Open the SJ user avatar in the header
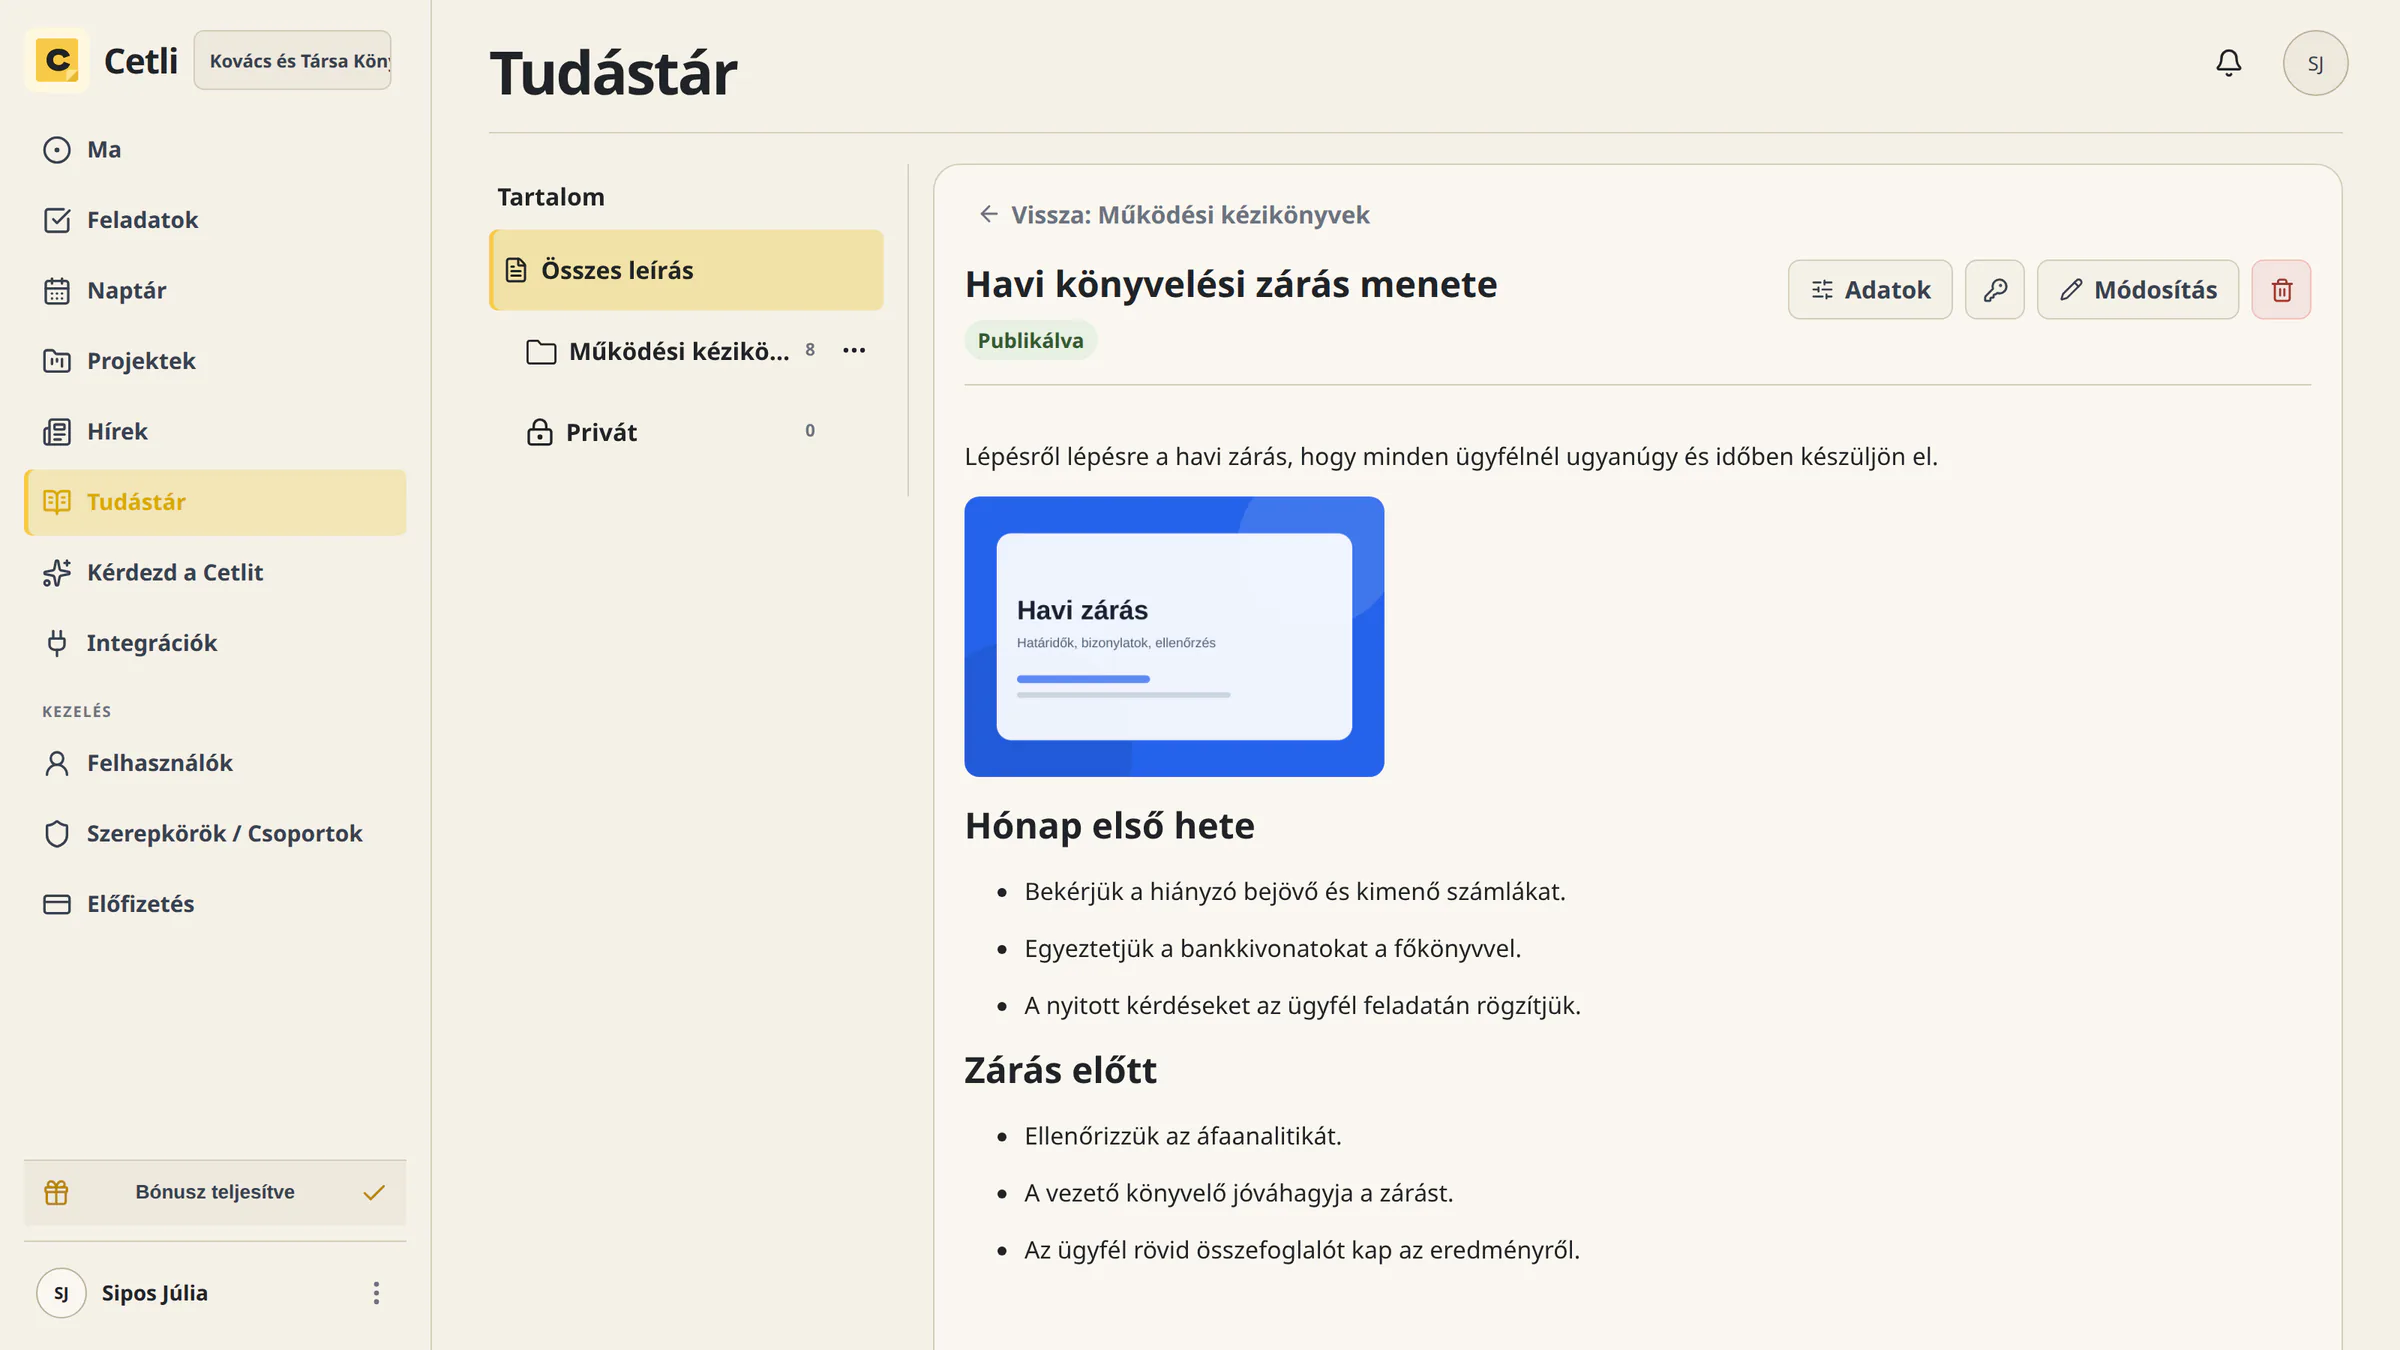The height and width of the screenshot is (1350, 2400). pyautogui.click(x=2315, y=63)
